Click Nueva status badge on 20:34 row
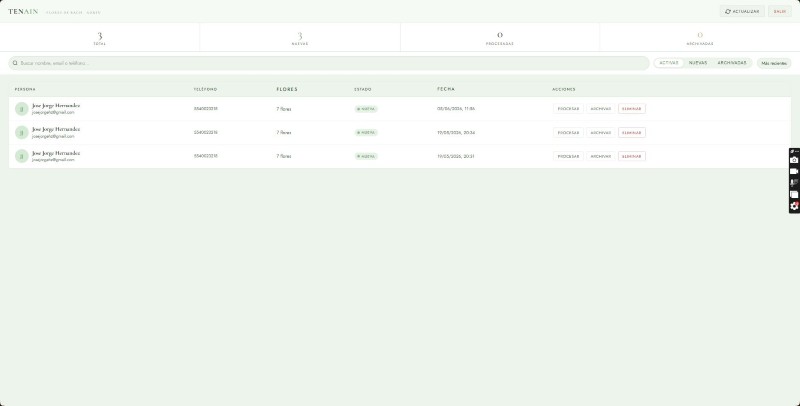800x406 pixels. point(366,133)
